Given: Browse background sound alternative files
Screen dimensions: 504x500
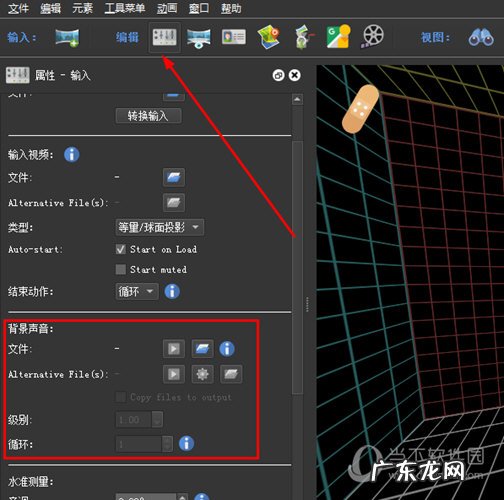Looking at the screenshot, I should pyautogui.click(x=231, y=374).
